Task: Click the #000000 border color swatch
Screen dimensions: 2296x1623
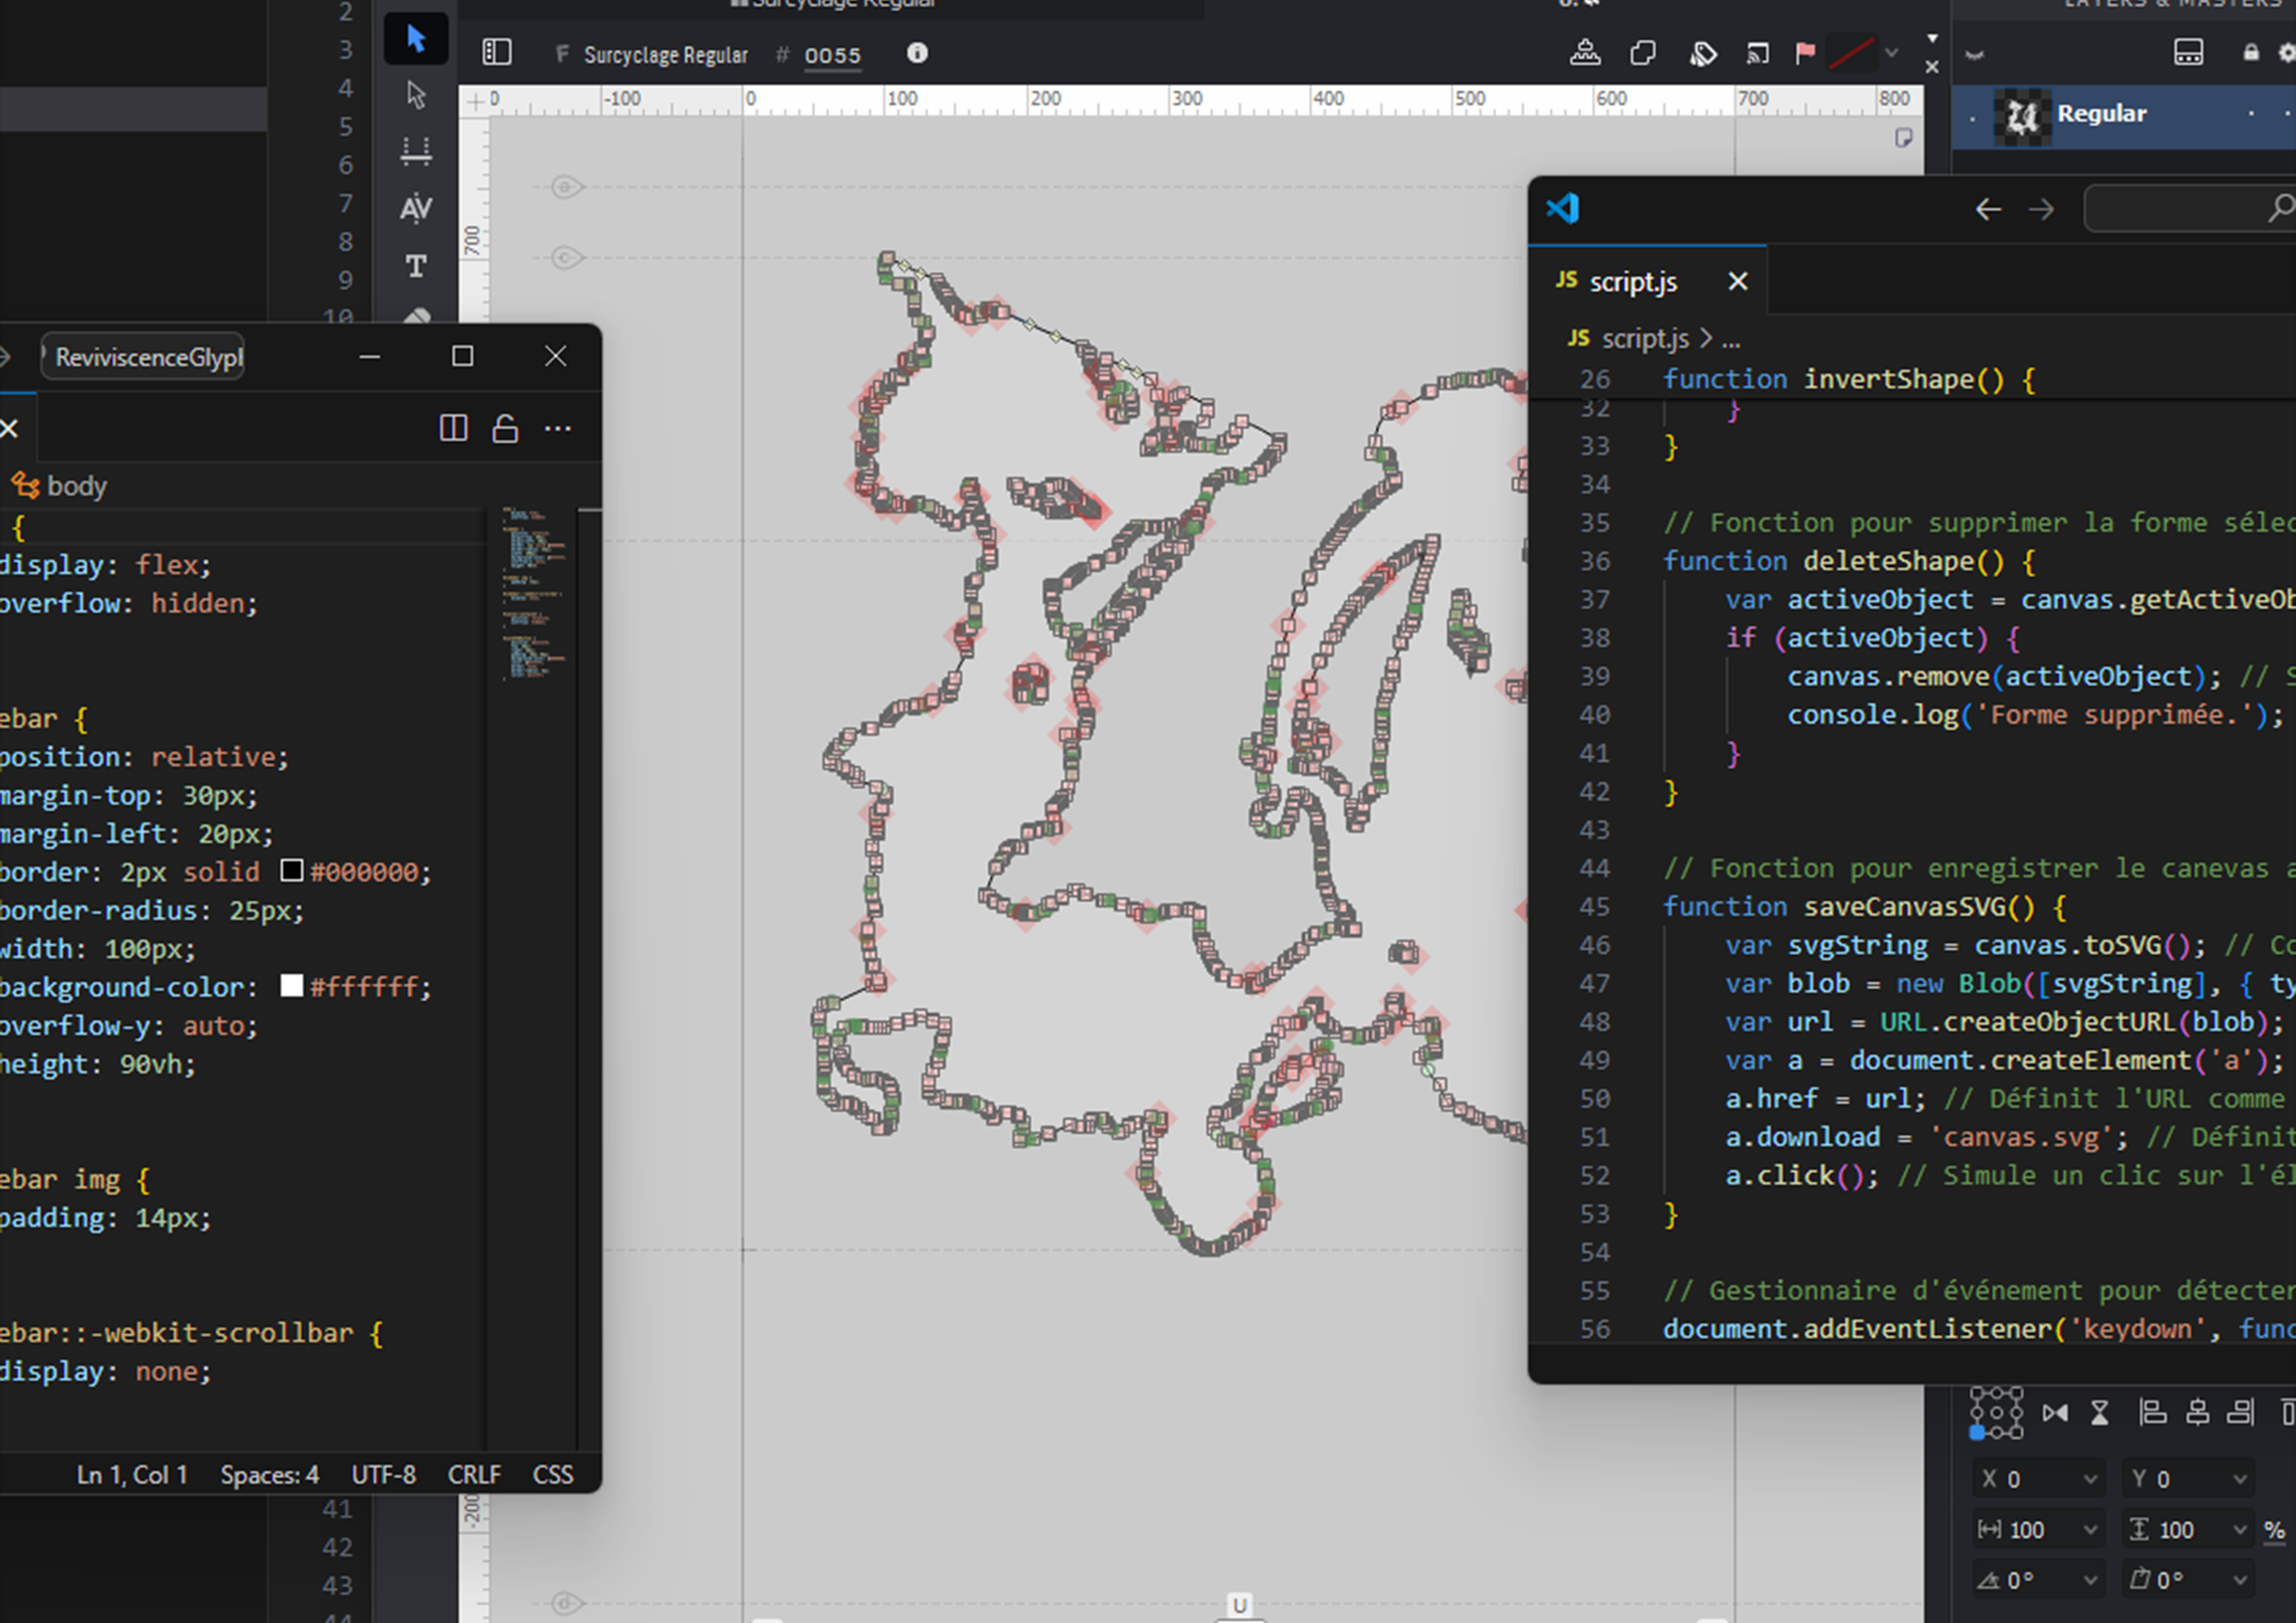Action: click(291, 871)
